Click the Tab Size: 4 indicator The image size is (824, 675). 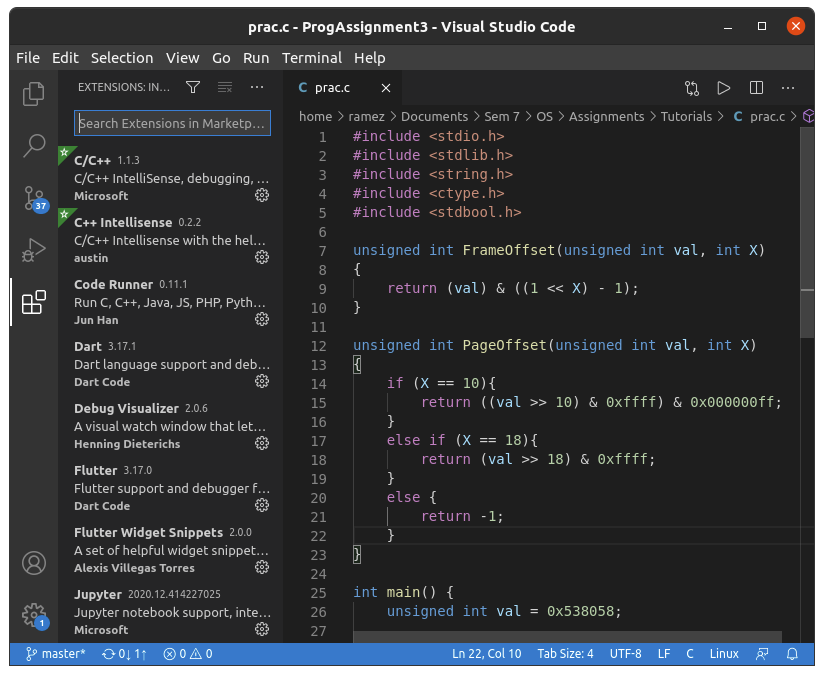tap(565, 654)
